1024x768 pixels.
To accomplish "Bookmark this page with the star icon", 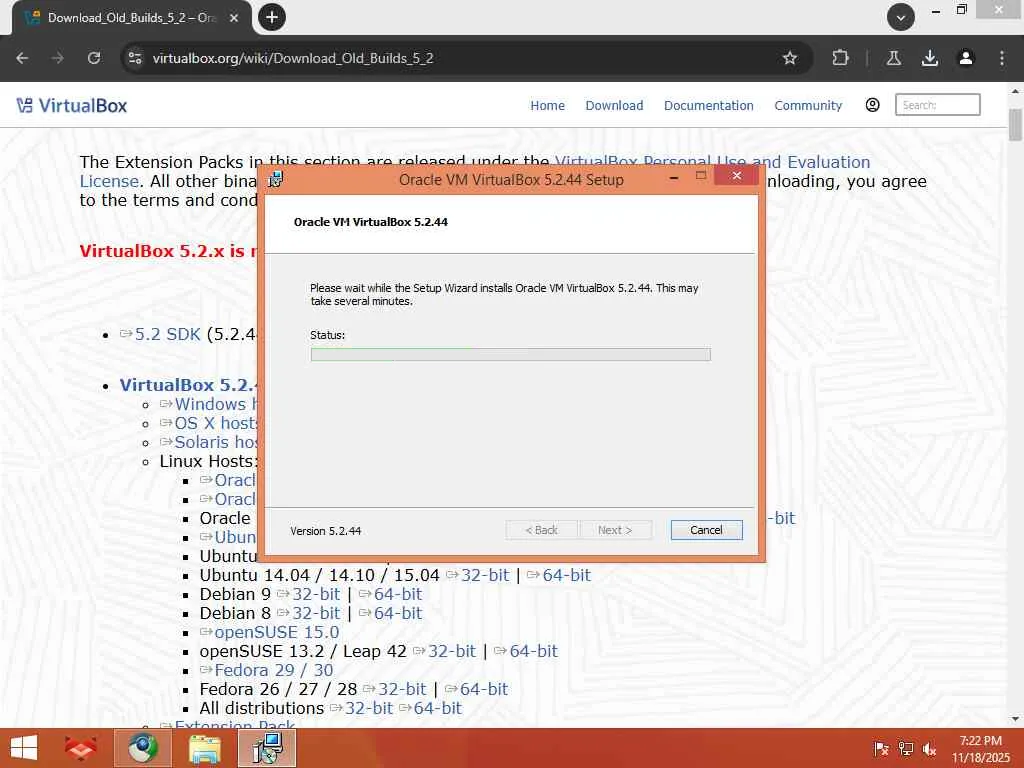I will (790, 58).
